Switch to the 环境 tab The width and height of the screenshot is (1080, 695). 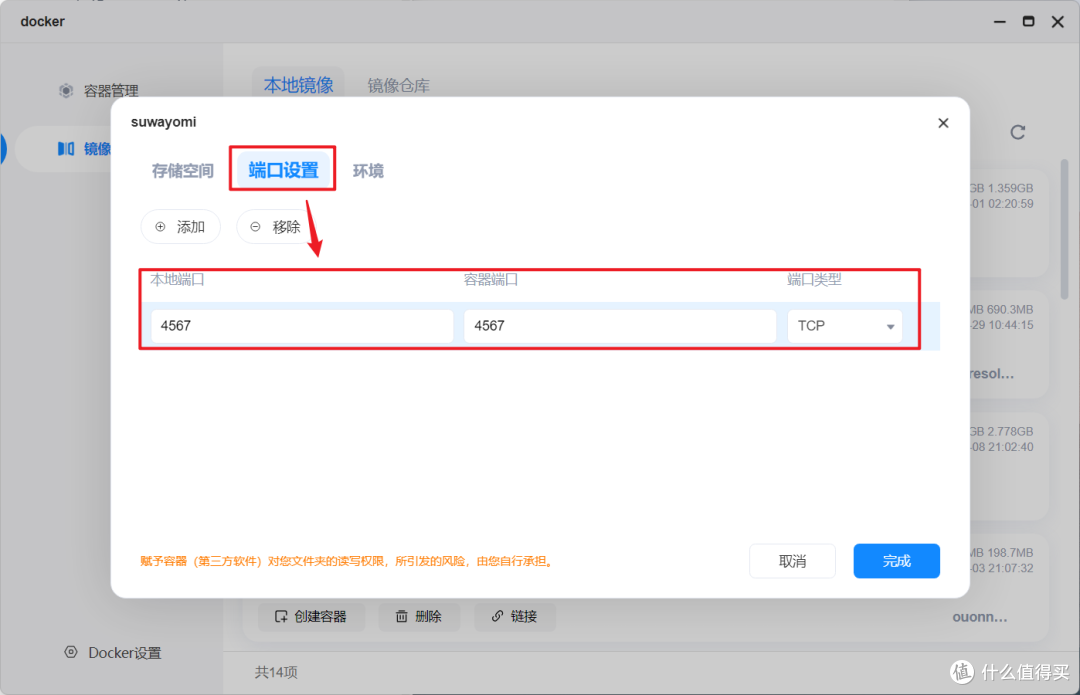pos(368,171)
